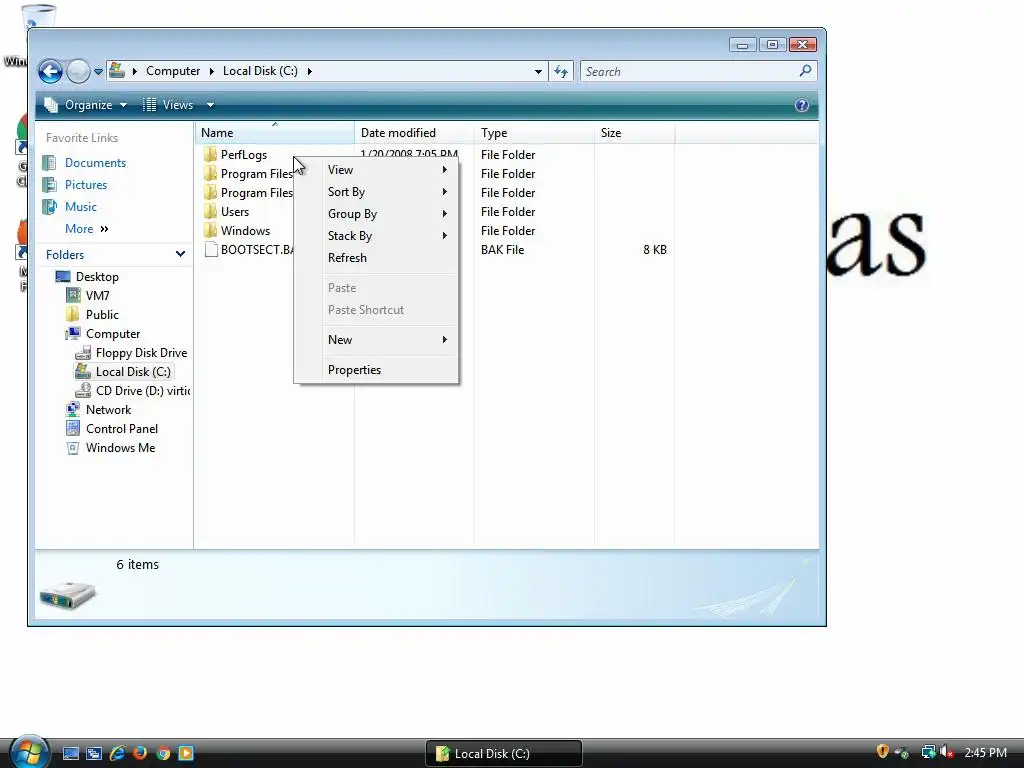Launch Chrome from quick launch
The height and width of the screenshot is (768, 1024).
click(x=163, y=753)
